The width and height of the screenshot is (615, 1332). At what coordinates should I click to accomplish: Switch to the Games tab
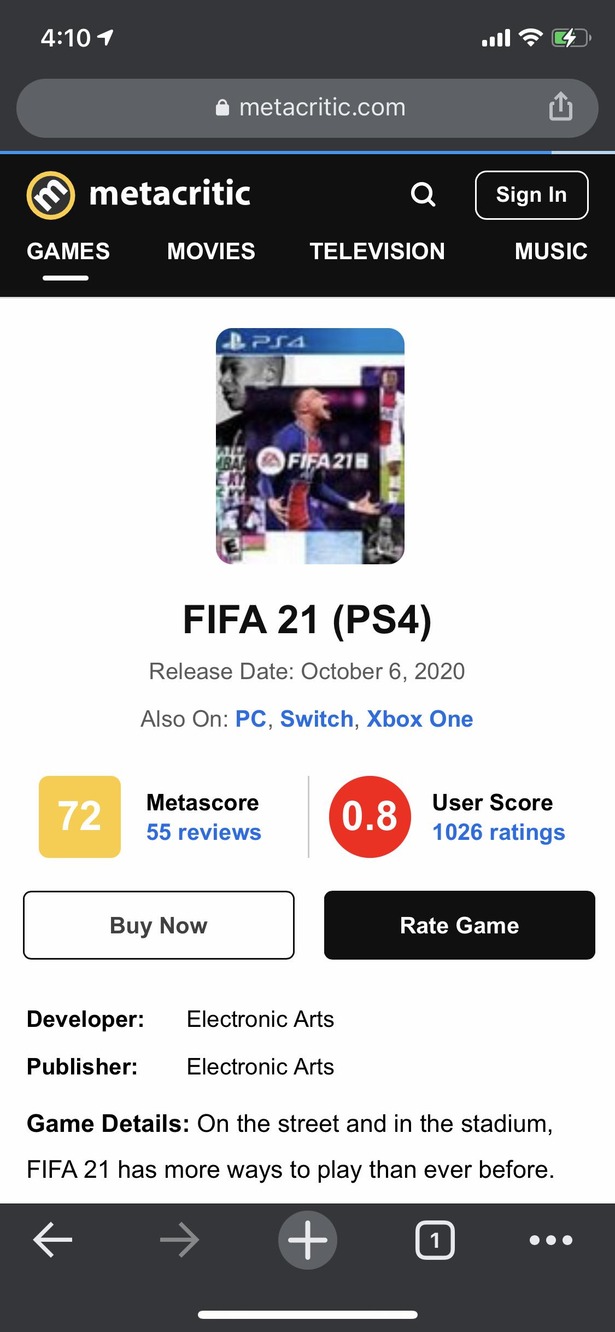tap(68, 252)
